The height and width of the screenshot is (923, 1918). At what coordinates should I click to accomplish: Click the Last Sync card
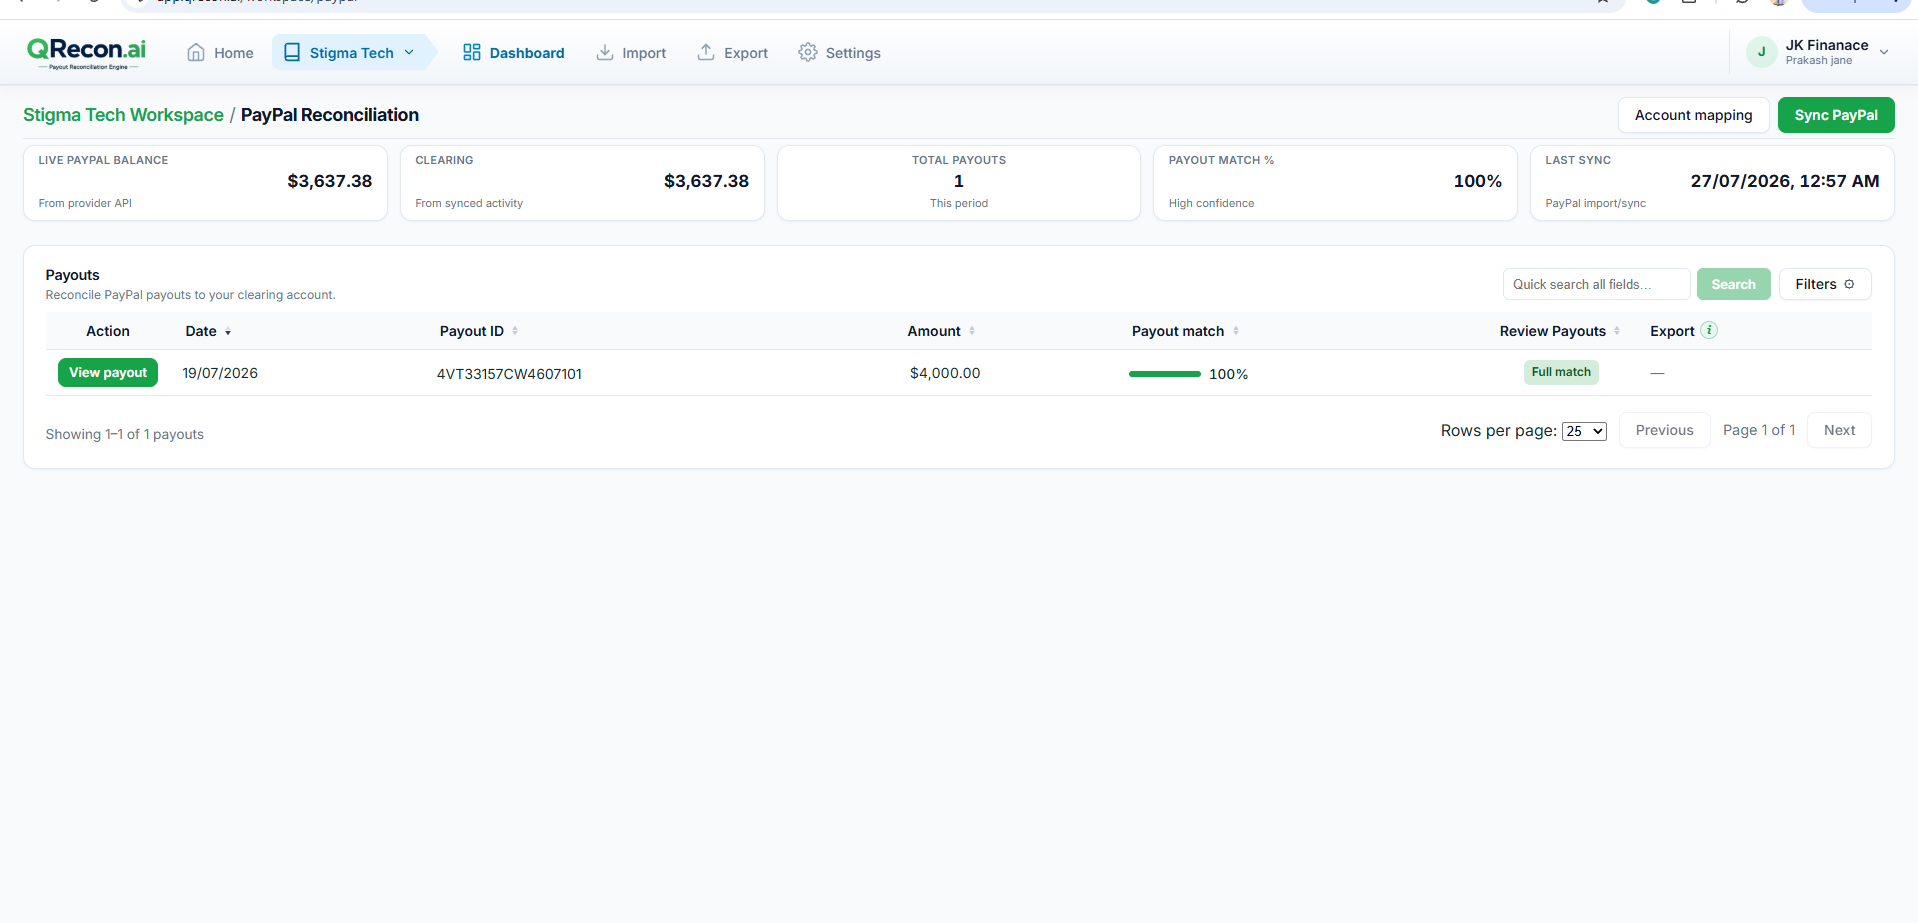pos(1712,183)
